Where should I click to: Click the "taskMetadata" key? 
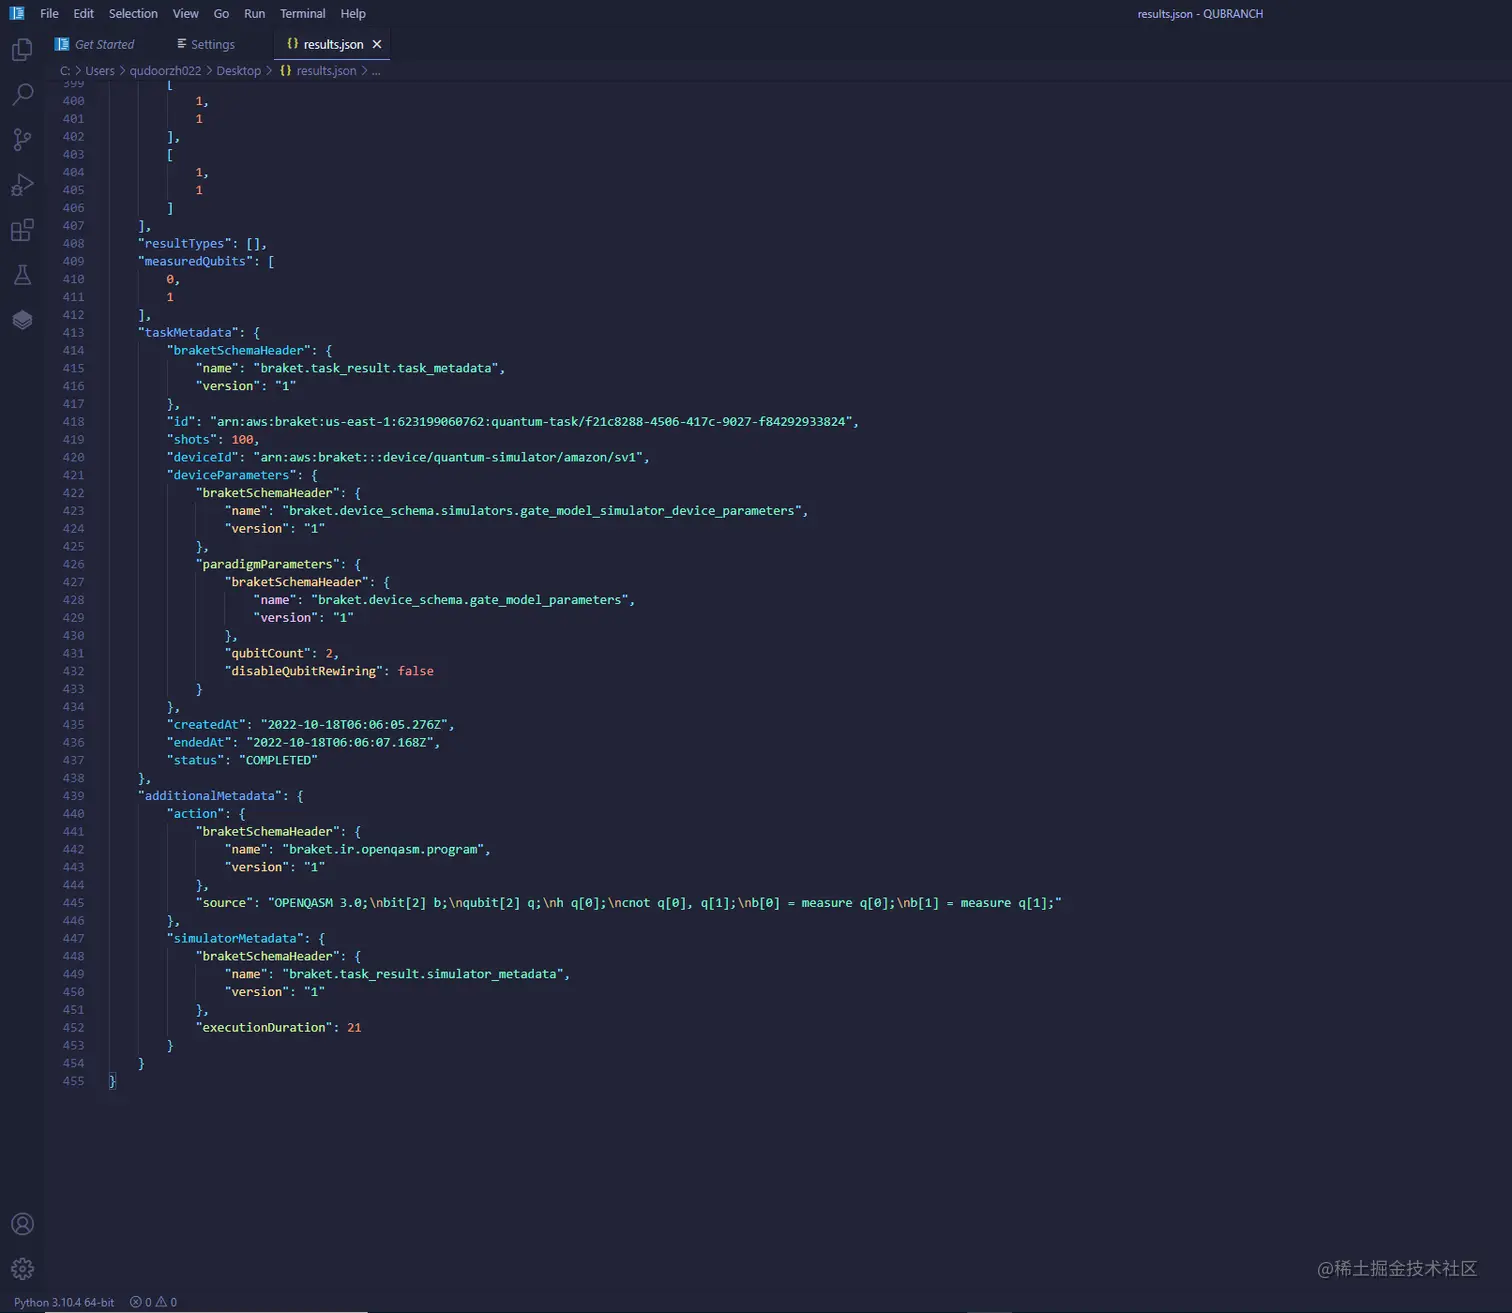[188, 333]
